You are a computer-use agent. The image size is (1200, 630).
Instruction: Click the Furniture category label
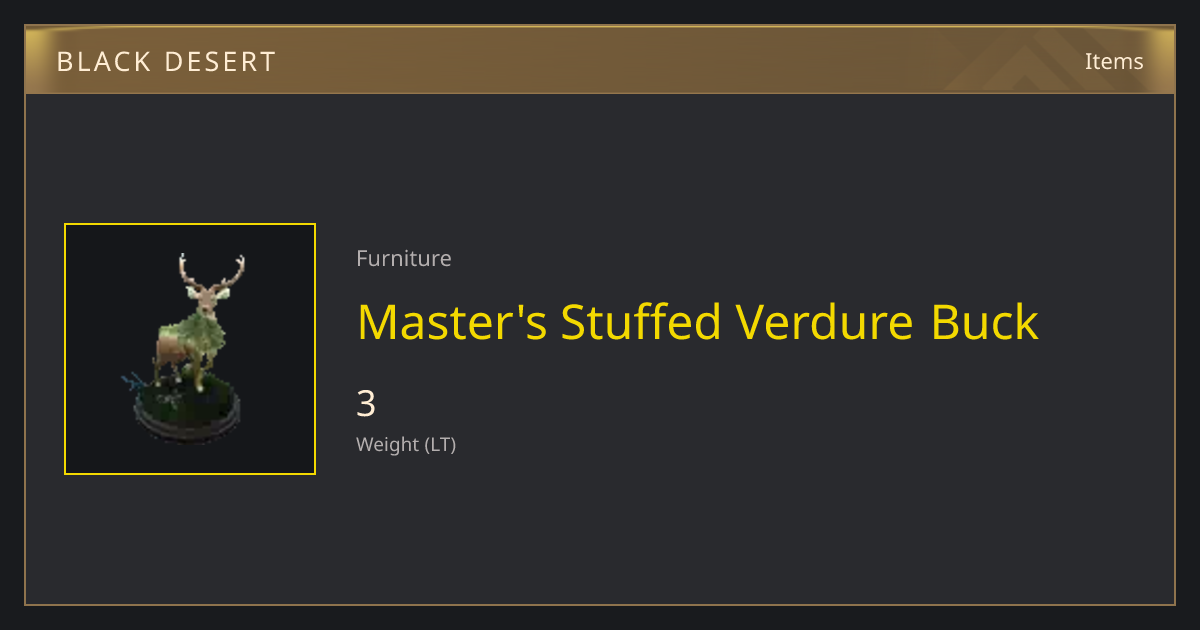pos(404,258)
